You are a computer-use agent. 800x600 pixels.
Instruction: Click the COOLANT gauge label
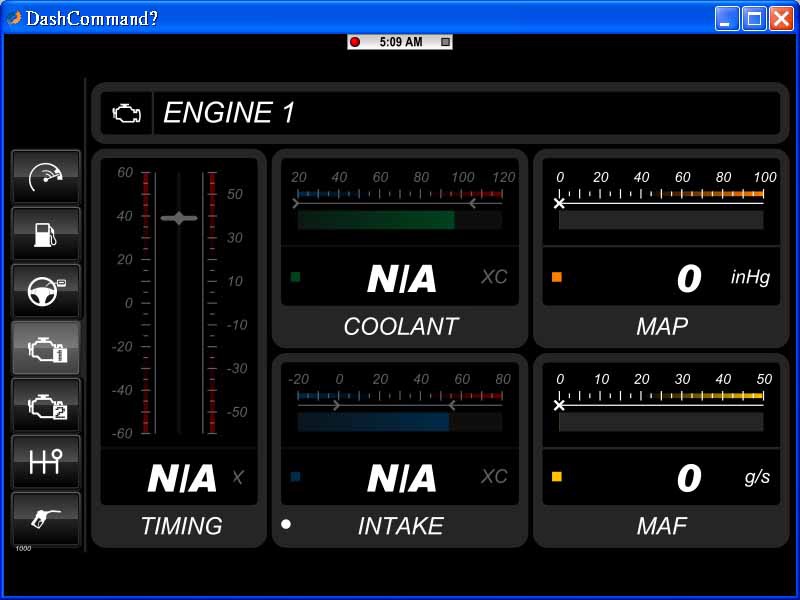point(400,327)
